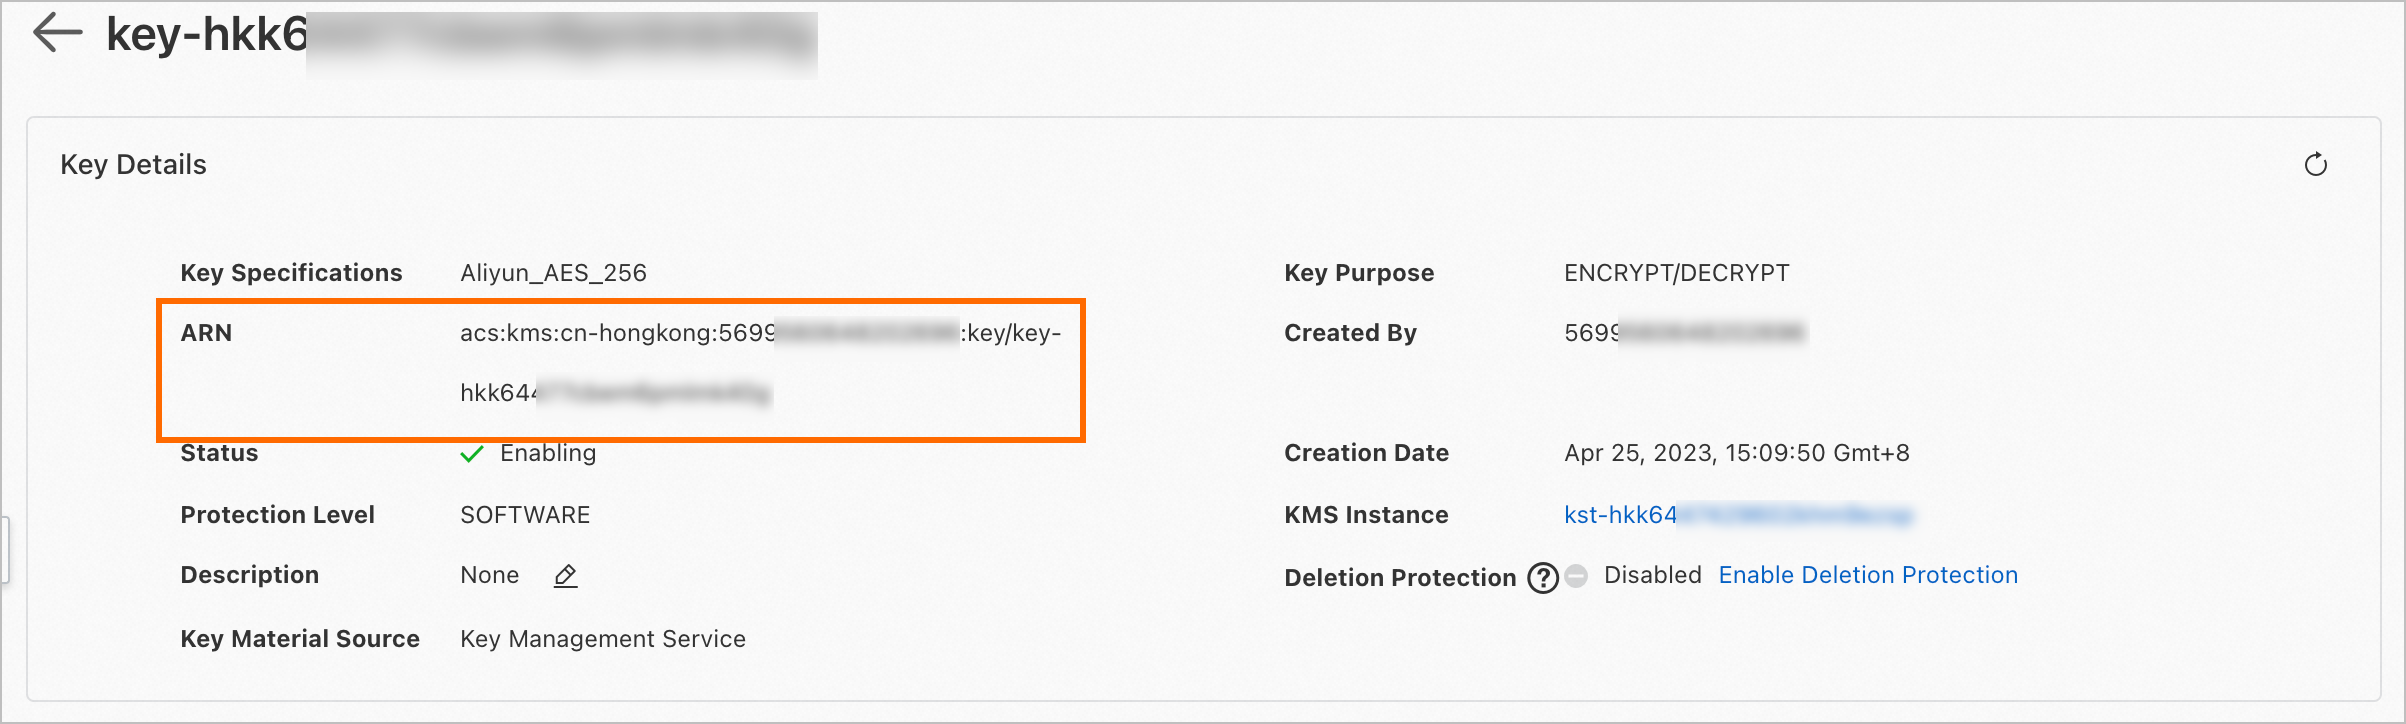Click the Apr 25, 2023 creation date
This screenshot has width=2406, height=724.
[1736, 453]
